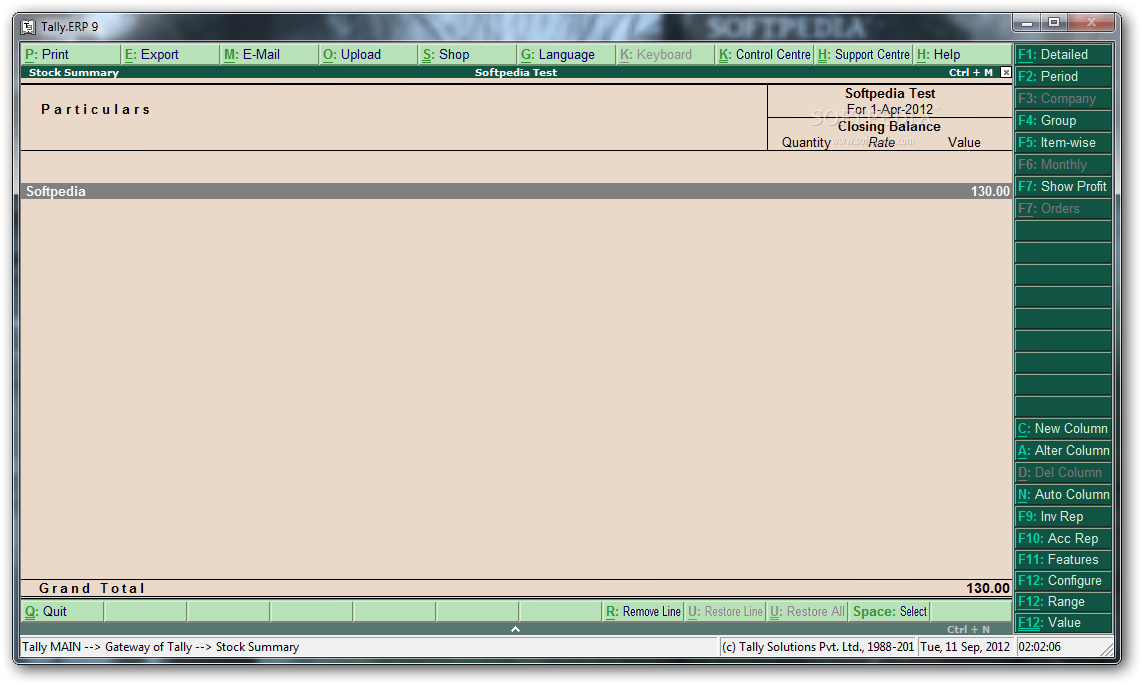1142x685 pixels.
Task: Open the S: Shop menu
Action: coord(467,55)
